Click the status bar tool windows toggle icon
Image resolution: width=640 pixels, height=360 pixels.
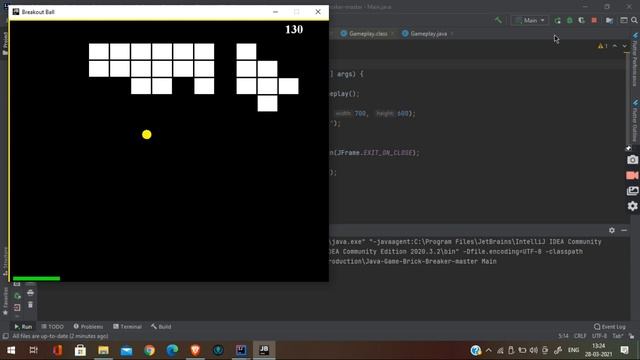tap(5, 336)
